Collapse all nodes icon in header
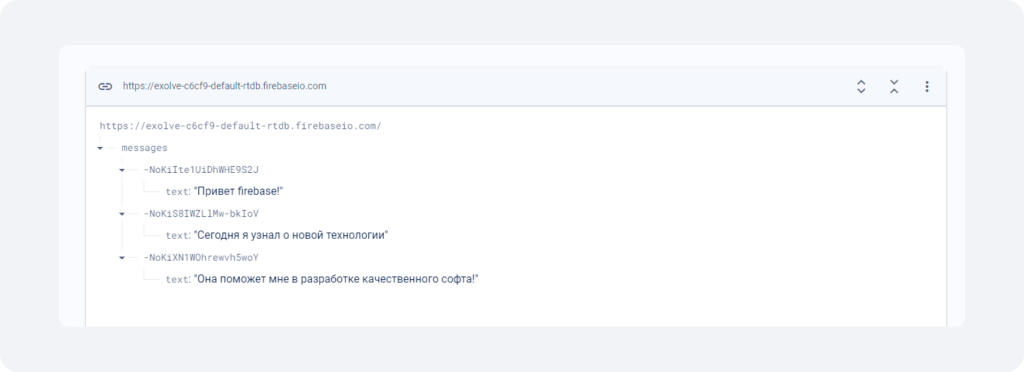Viewport: 1024px width, 372px height. [894, 86]
